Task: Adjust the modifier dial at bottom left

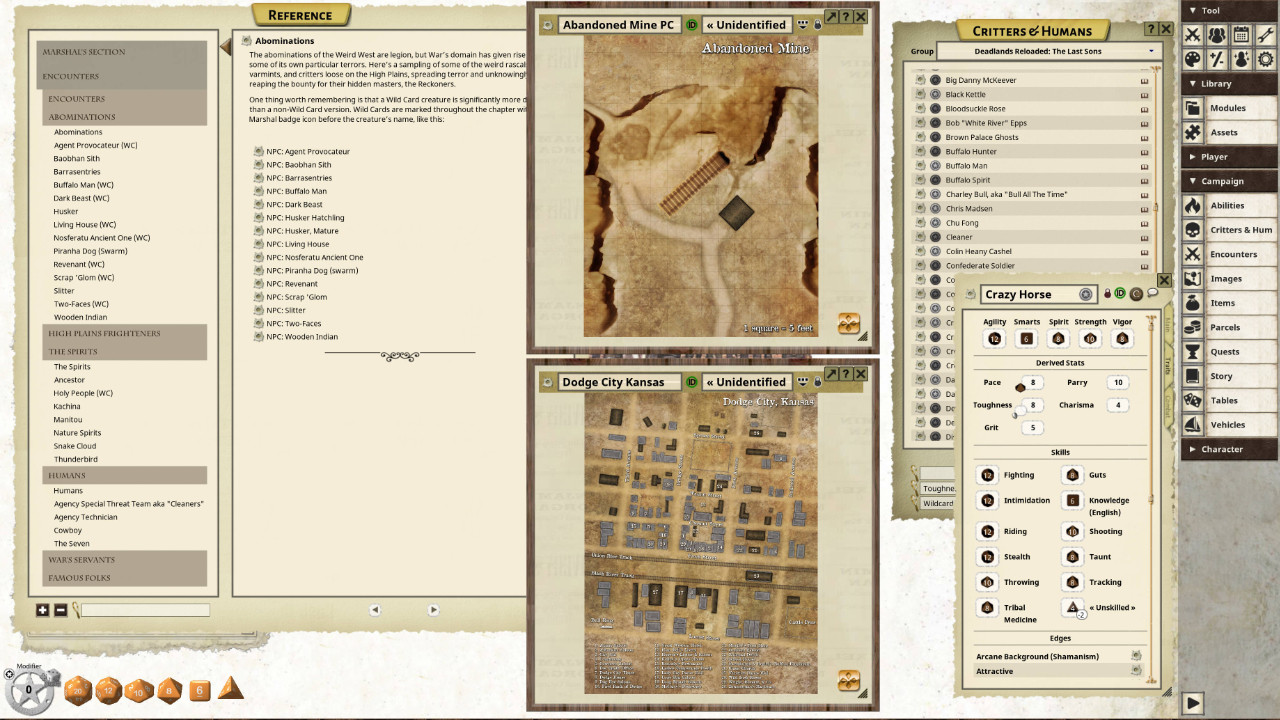Action: click(30, 689)
